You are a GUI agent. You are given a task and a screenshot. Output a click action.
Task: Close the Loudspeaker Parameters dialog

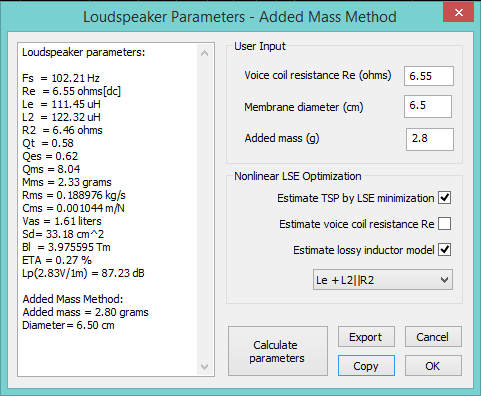[x=458, y=13]
